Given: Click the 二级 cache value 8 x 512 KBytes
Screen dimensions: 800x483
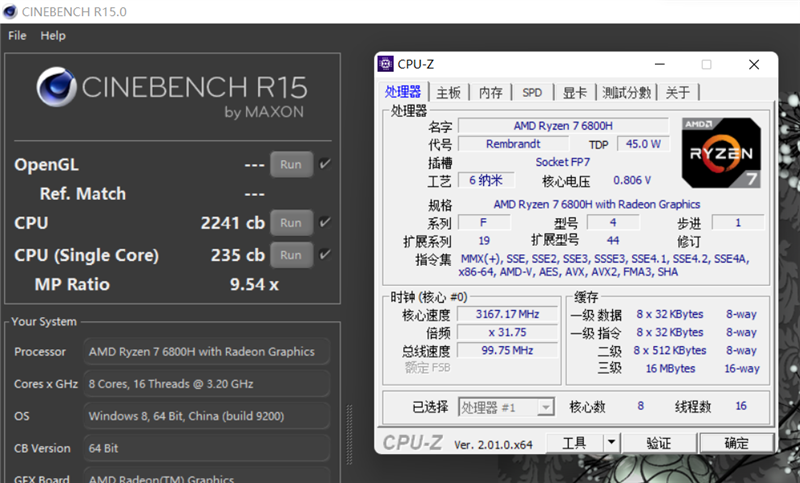Looking at the screenshot, I should [x=669, y=350].
